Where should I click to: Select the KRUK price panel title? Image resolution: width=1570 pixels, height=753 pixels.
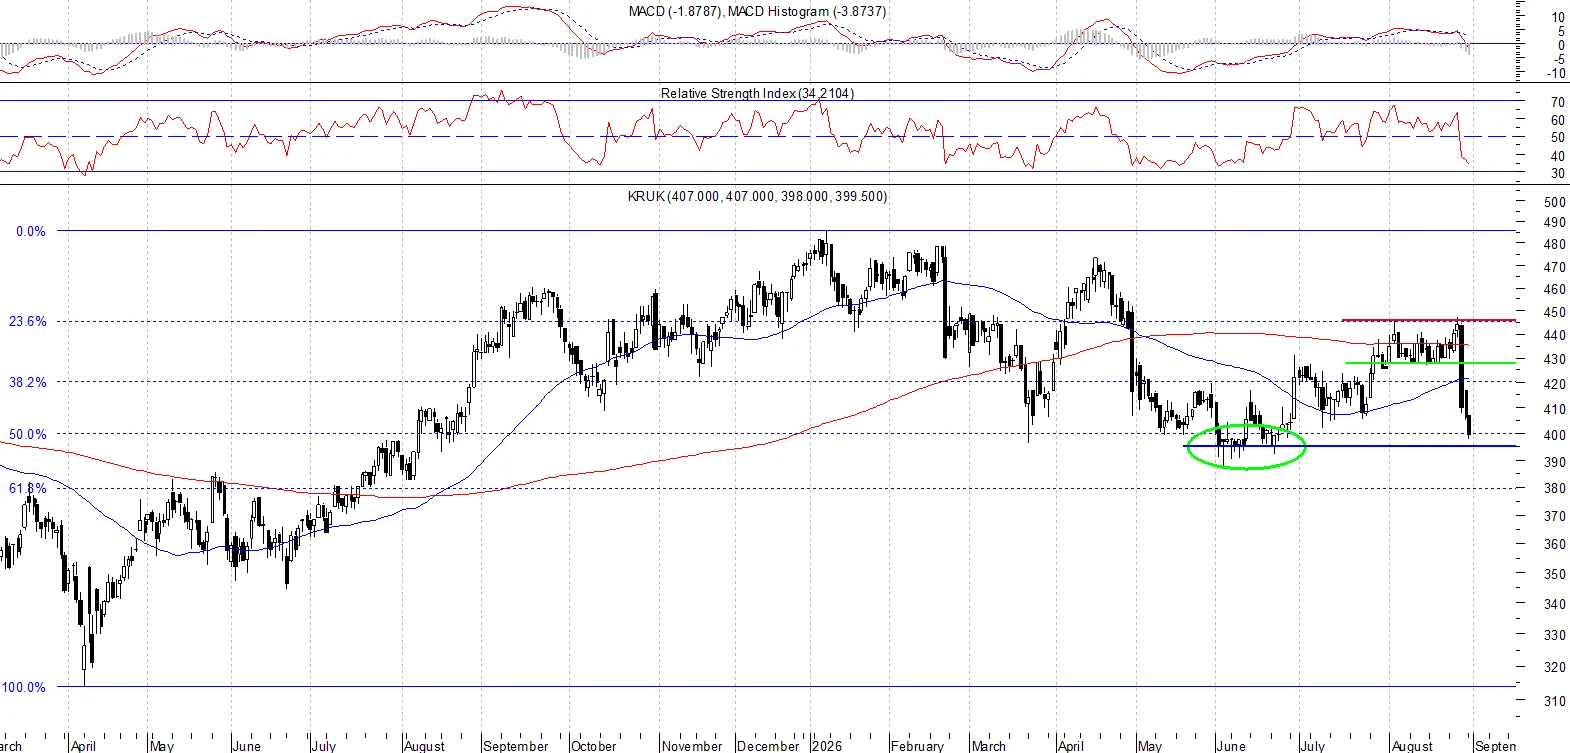click(757, 196)
